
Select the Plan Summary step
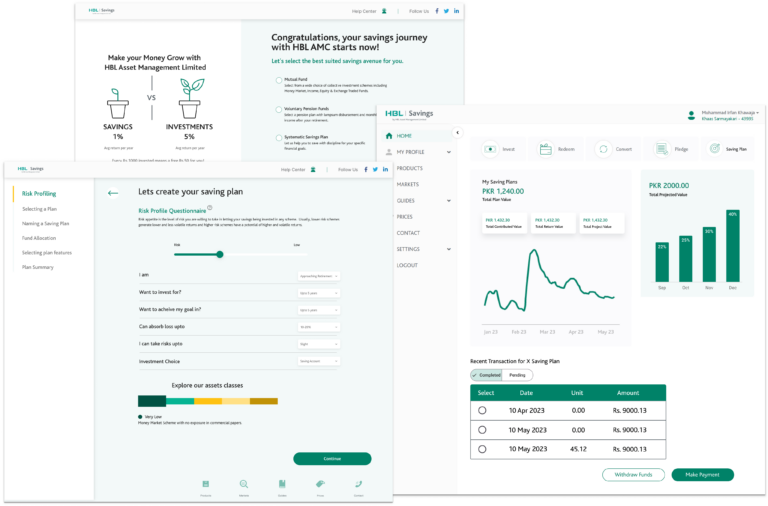point(38,267)
